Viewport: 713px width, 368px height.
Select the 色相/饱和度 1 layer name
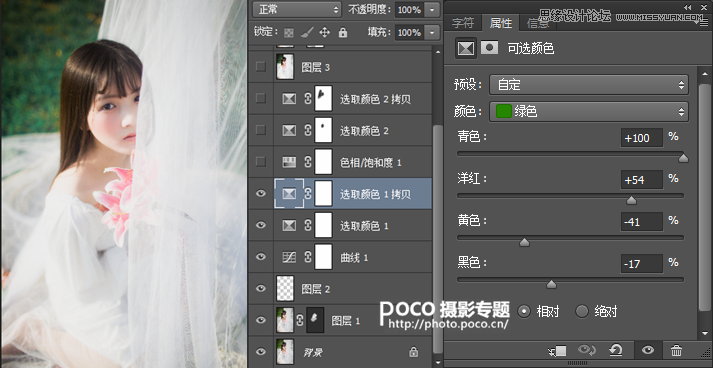[x=371, y=162]
